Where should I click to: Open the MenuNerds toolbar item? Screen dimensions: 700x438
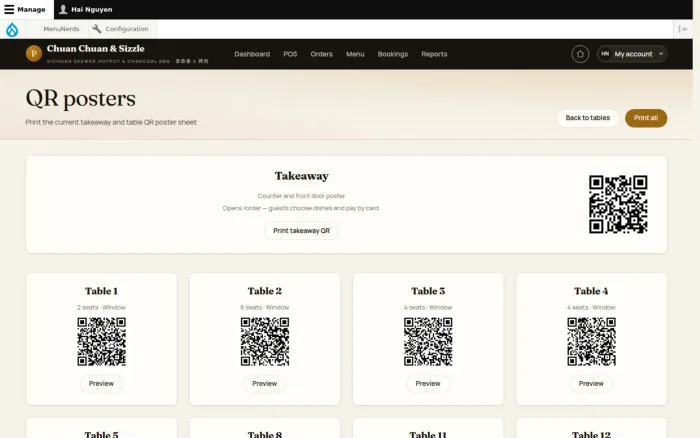point(61,29)
